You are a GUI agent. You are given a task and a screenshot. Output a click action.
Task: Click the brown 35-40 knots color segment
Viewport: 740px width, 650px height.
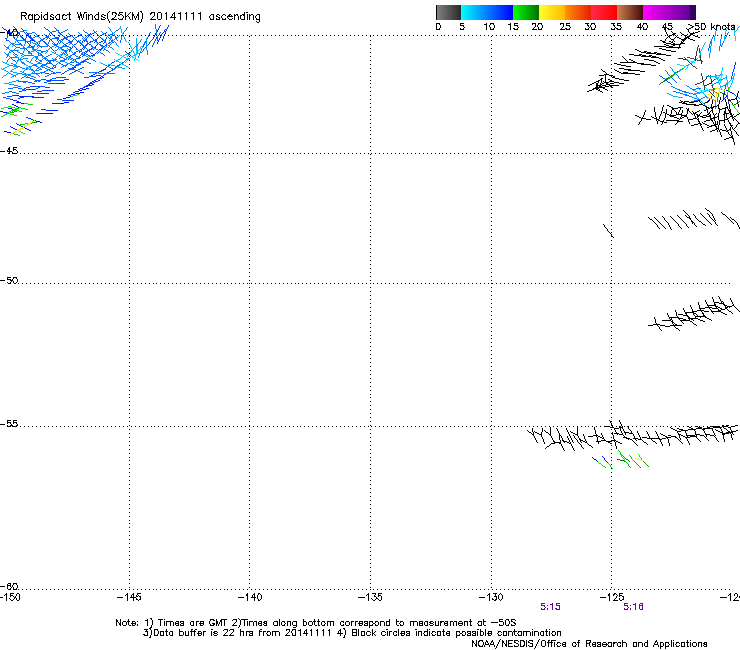[x=630, y=12]
